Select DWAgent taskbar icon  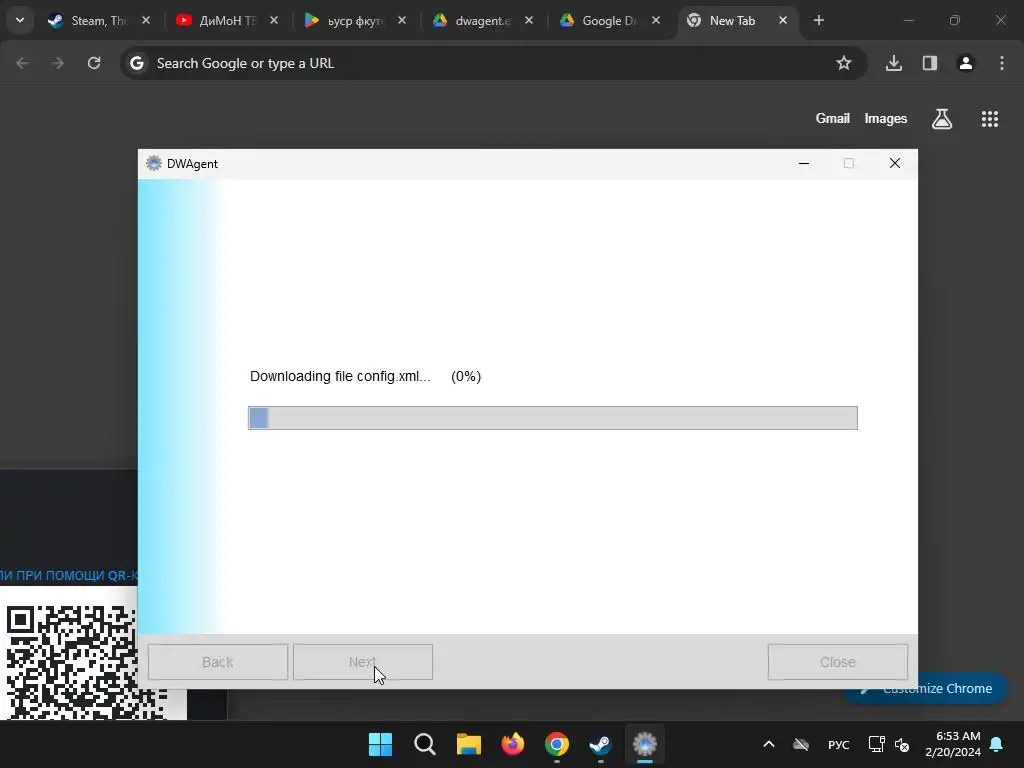(x=645, y=744)
